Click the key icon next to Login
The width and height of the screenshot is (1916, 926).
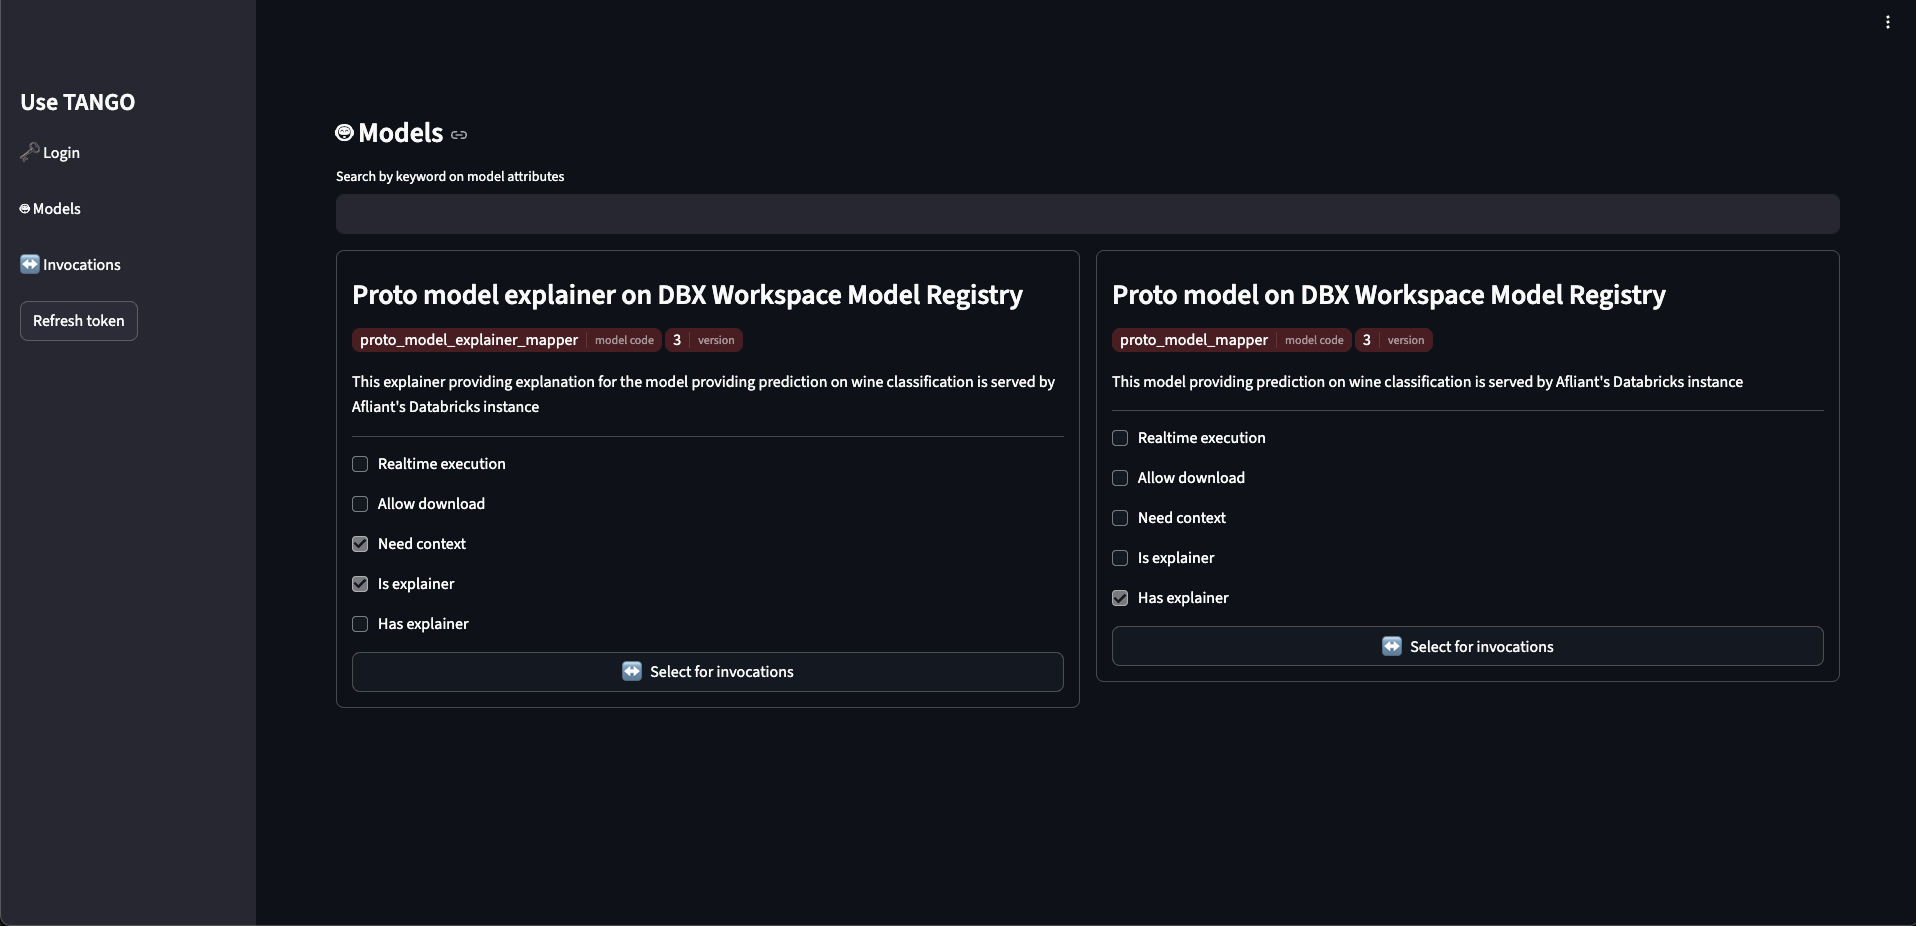point(29,152)
